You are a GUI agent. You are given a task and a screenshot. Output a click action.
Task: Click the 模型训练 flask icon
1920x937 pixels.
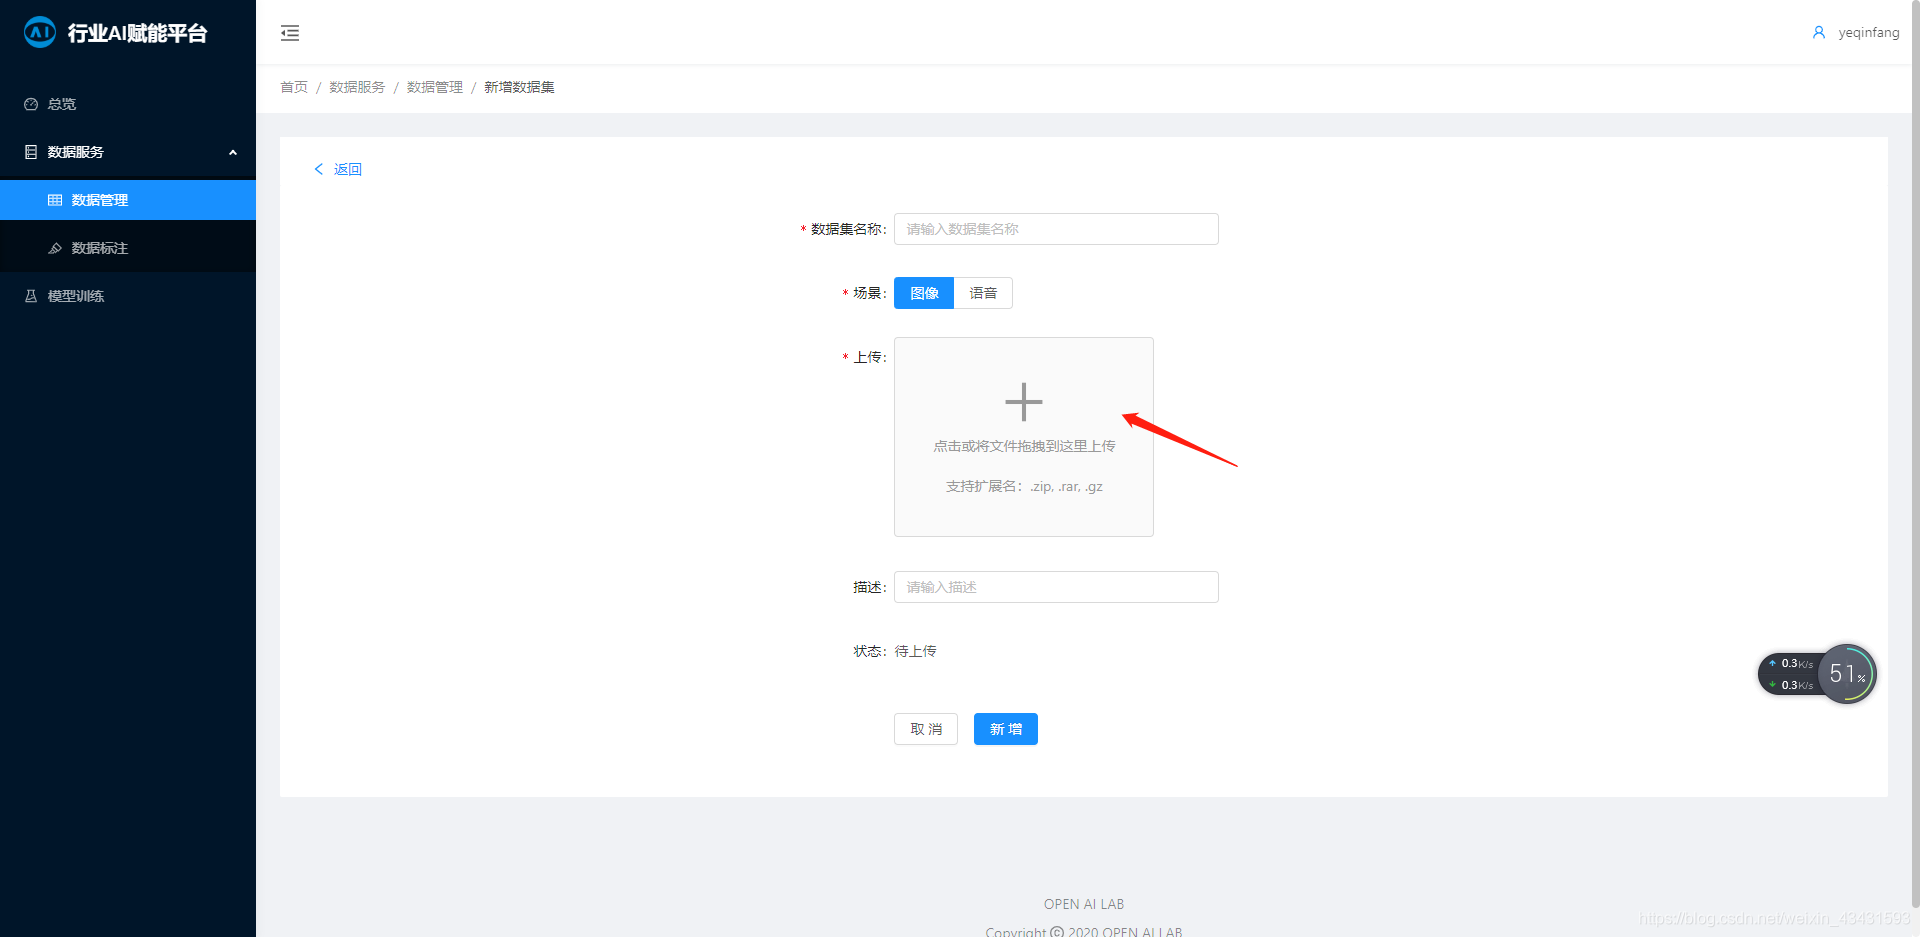(x=31, y=296)
